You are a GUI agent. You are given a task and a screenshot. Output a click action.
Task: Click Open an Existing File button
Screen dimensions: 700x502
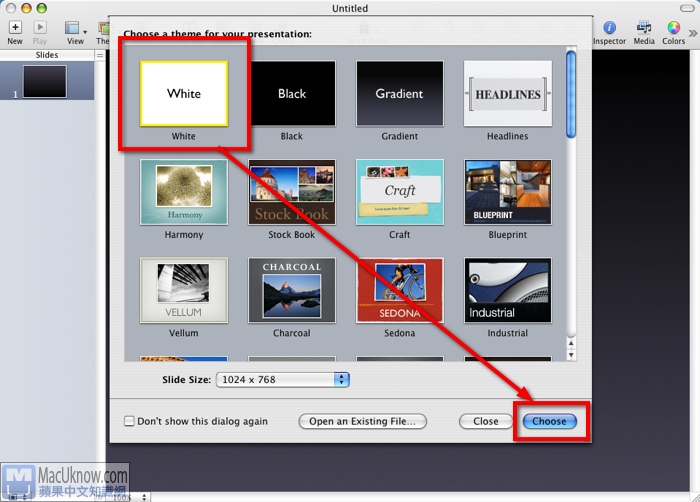coord(362,421)
